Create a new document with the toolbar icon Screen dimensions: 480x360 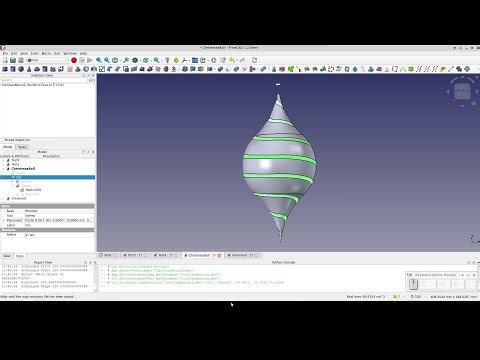point(5,60)
